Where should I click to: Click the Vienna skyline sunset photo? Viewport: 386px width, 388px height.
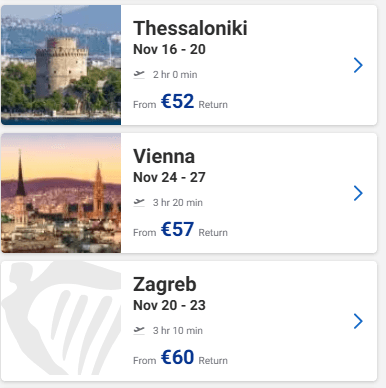point(61,193)
